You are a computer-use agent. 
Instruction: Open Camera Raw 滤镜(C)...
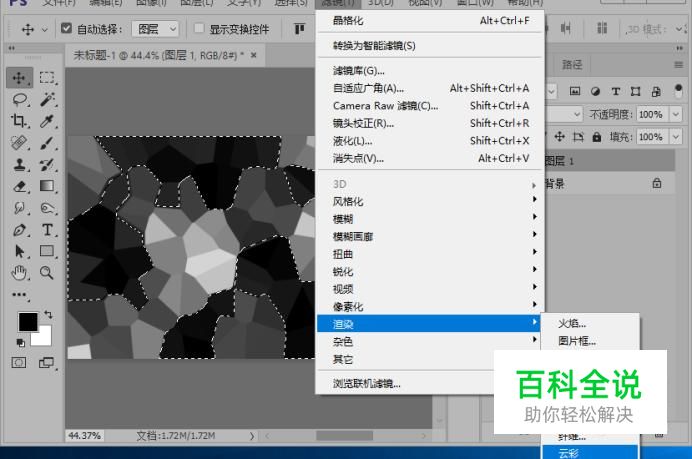click(x=430, y=105)
